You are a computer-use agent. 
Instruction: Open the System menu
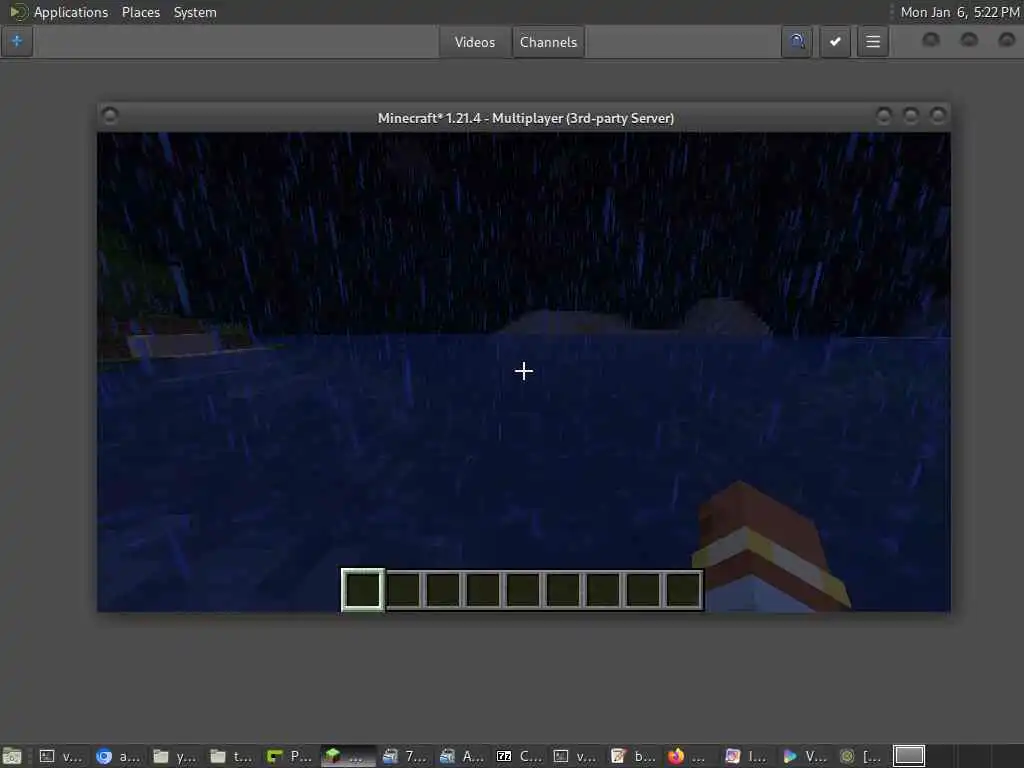pos(195,12)
